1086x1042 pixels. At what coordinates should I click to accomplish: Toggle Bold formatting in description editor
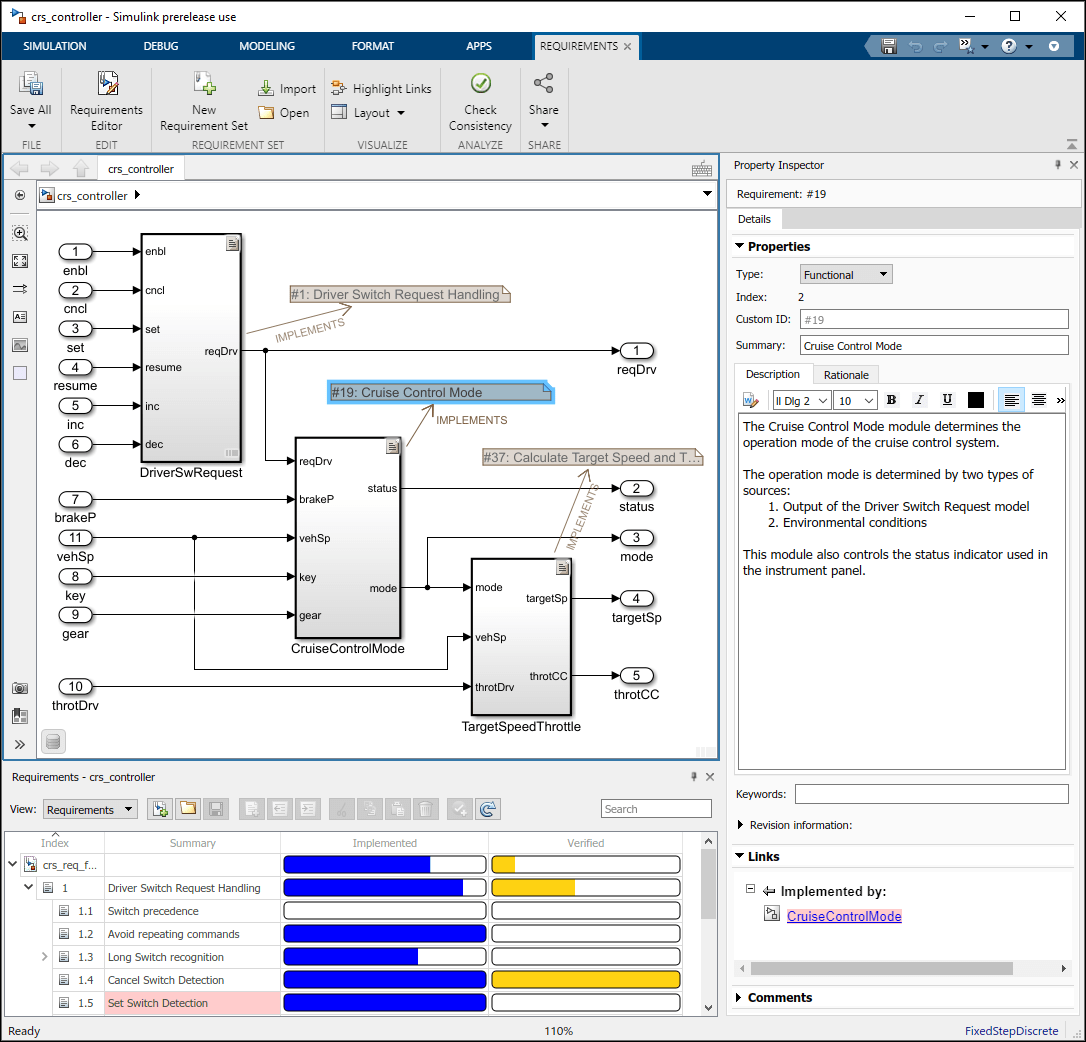892,400
